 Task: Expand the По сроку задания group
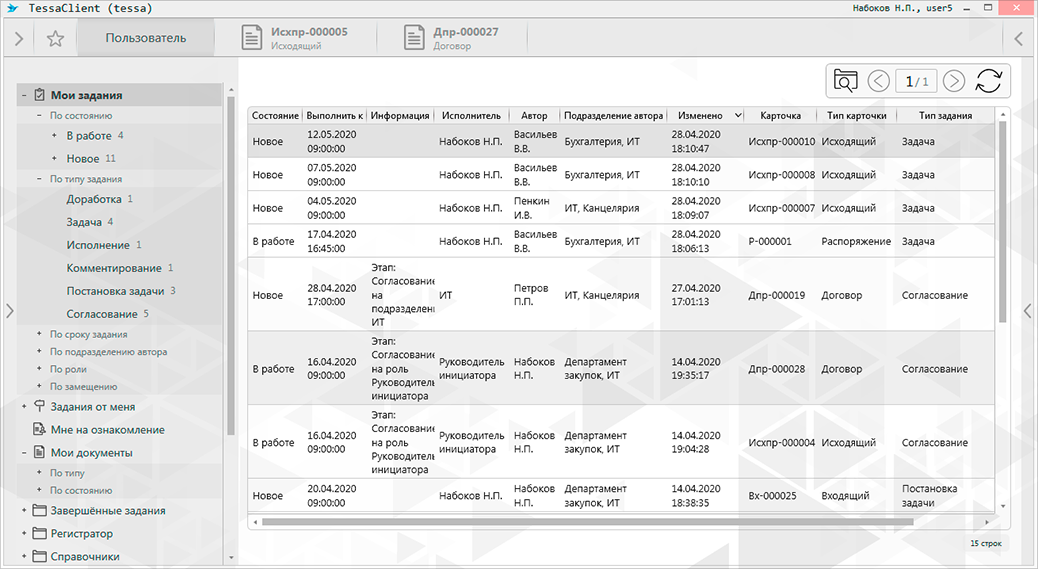pos(39,334)
